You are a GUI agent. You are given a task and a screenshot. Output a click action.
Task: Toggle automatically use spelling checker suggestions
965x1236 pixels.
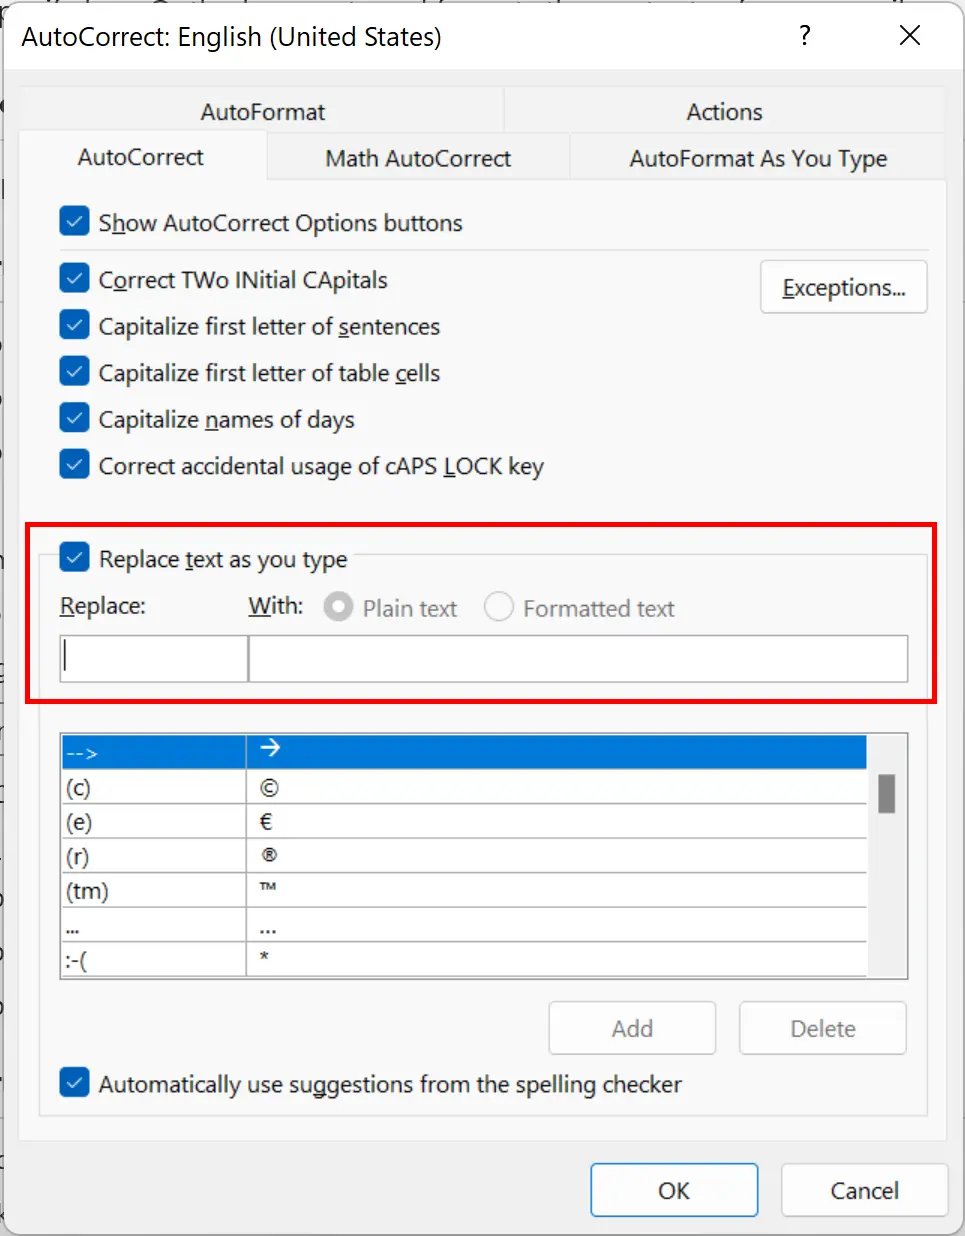75,1083
